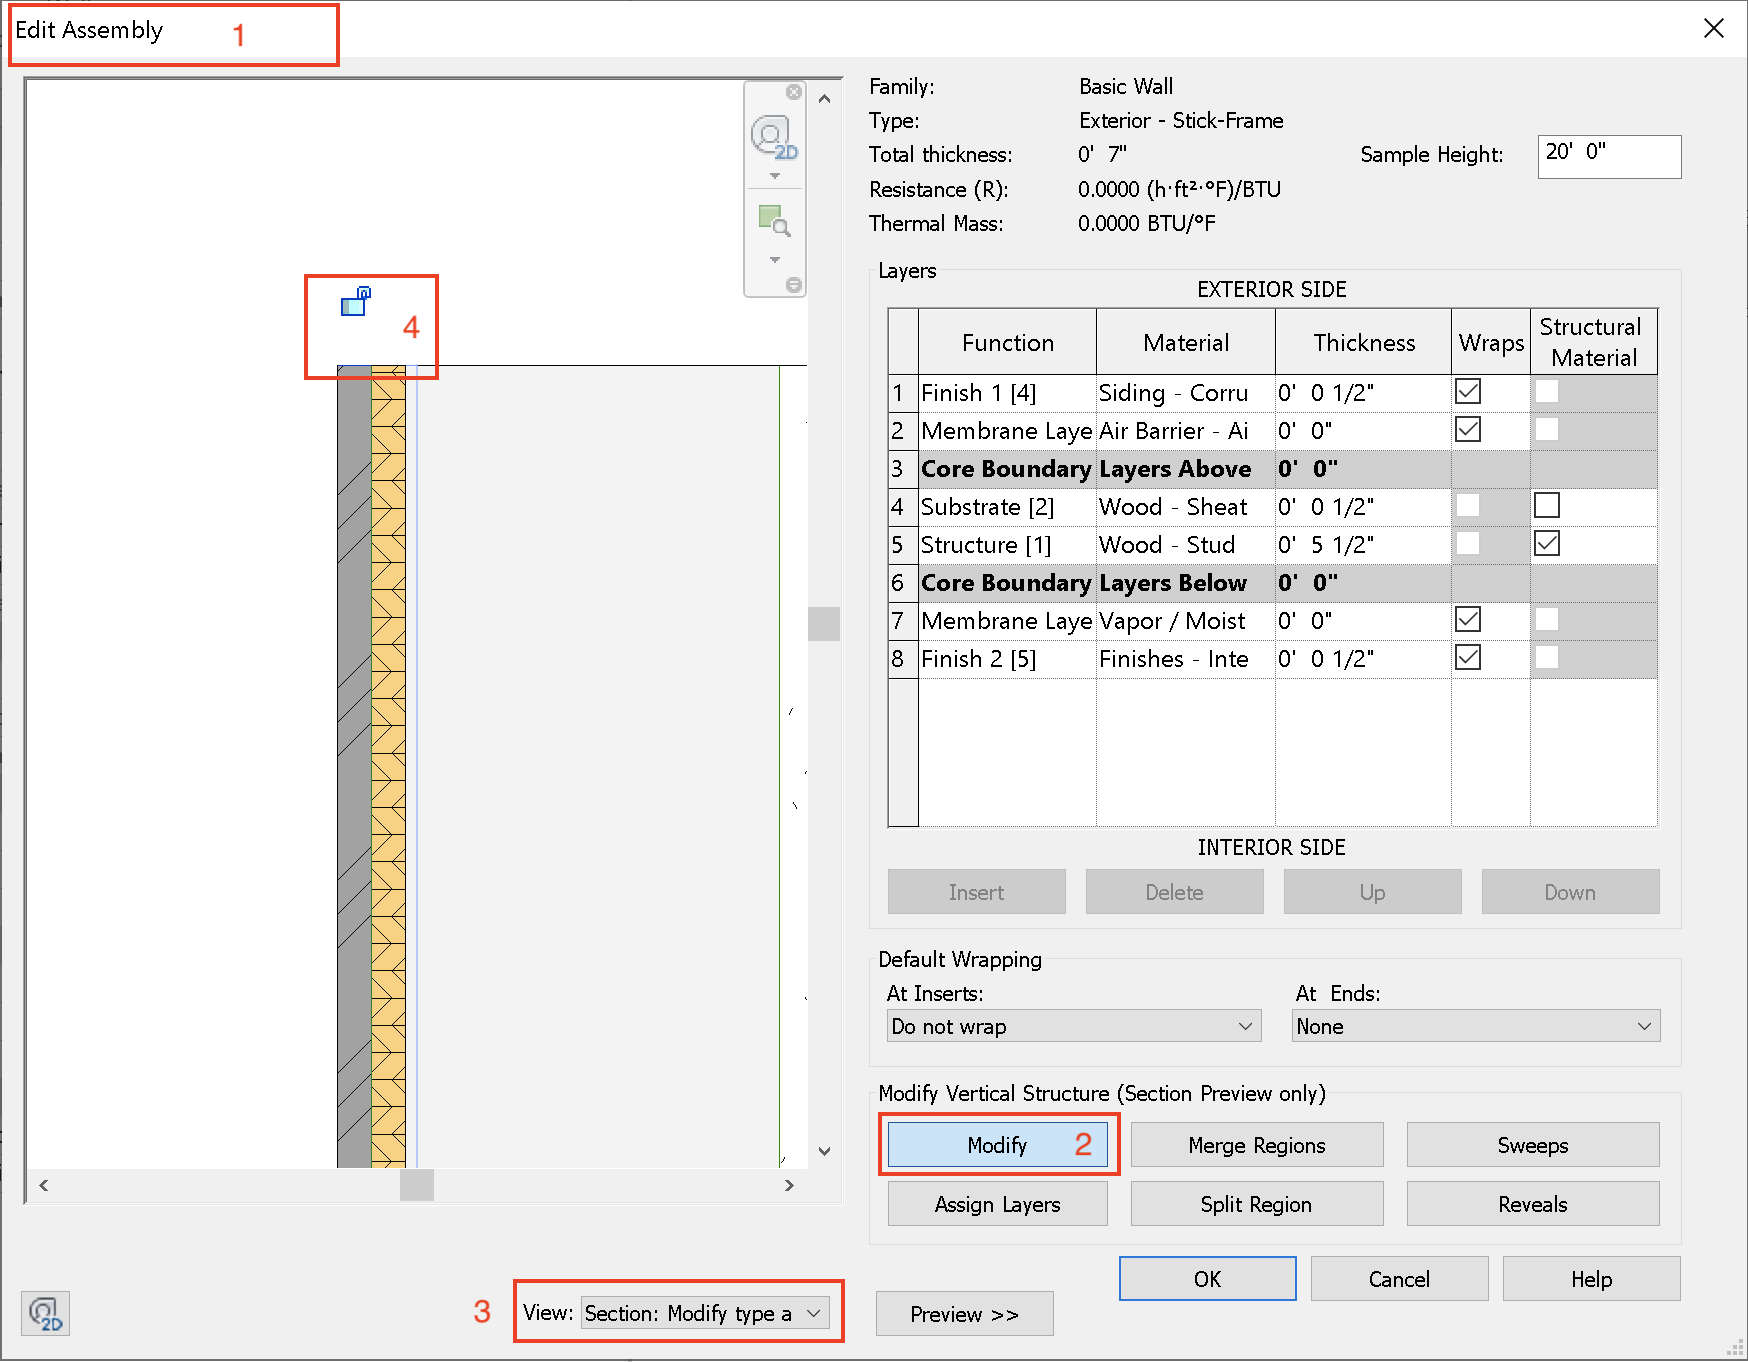The width and height of the screenshot is (1748, 1362).
Task: Open Help for the dialog
Action: 1592,1279
